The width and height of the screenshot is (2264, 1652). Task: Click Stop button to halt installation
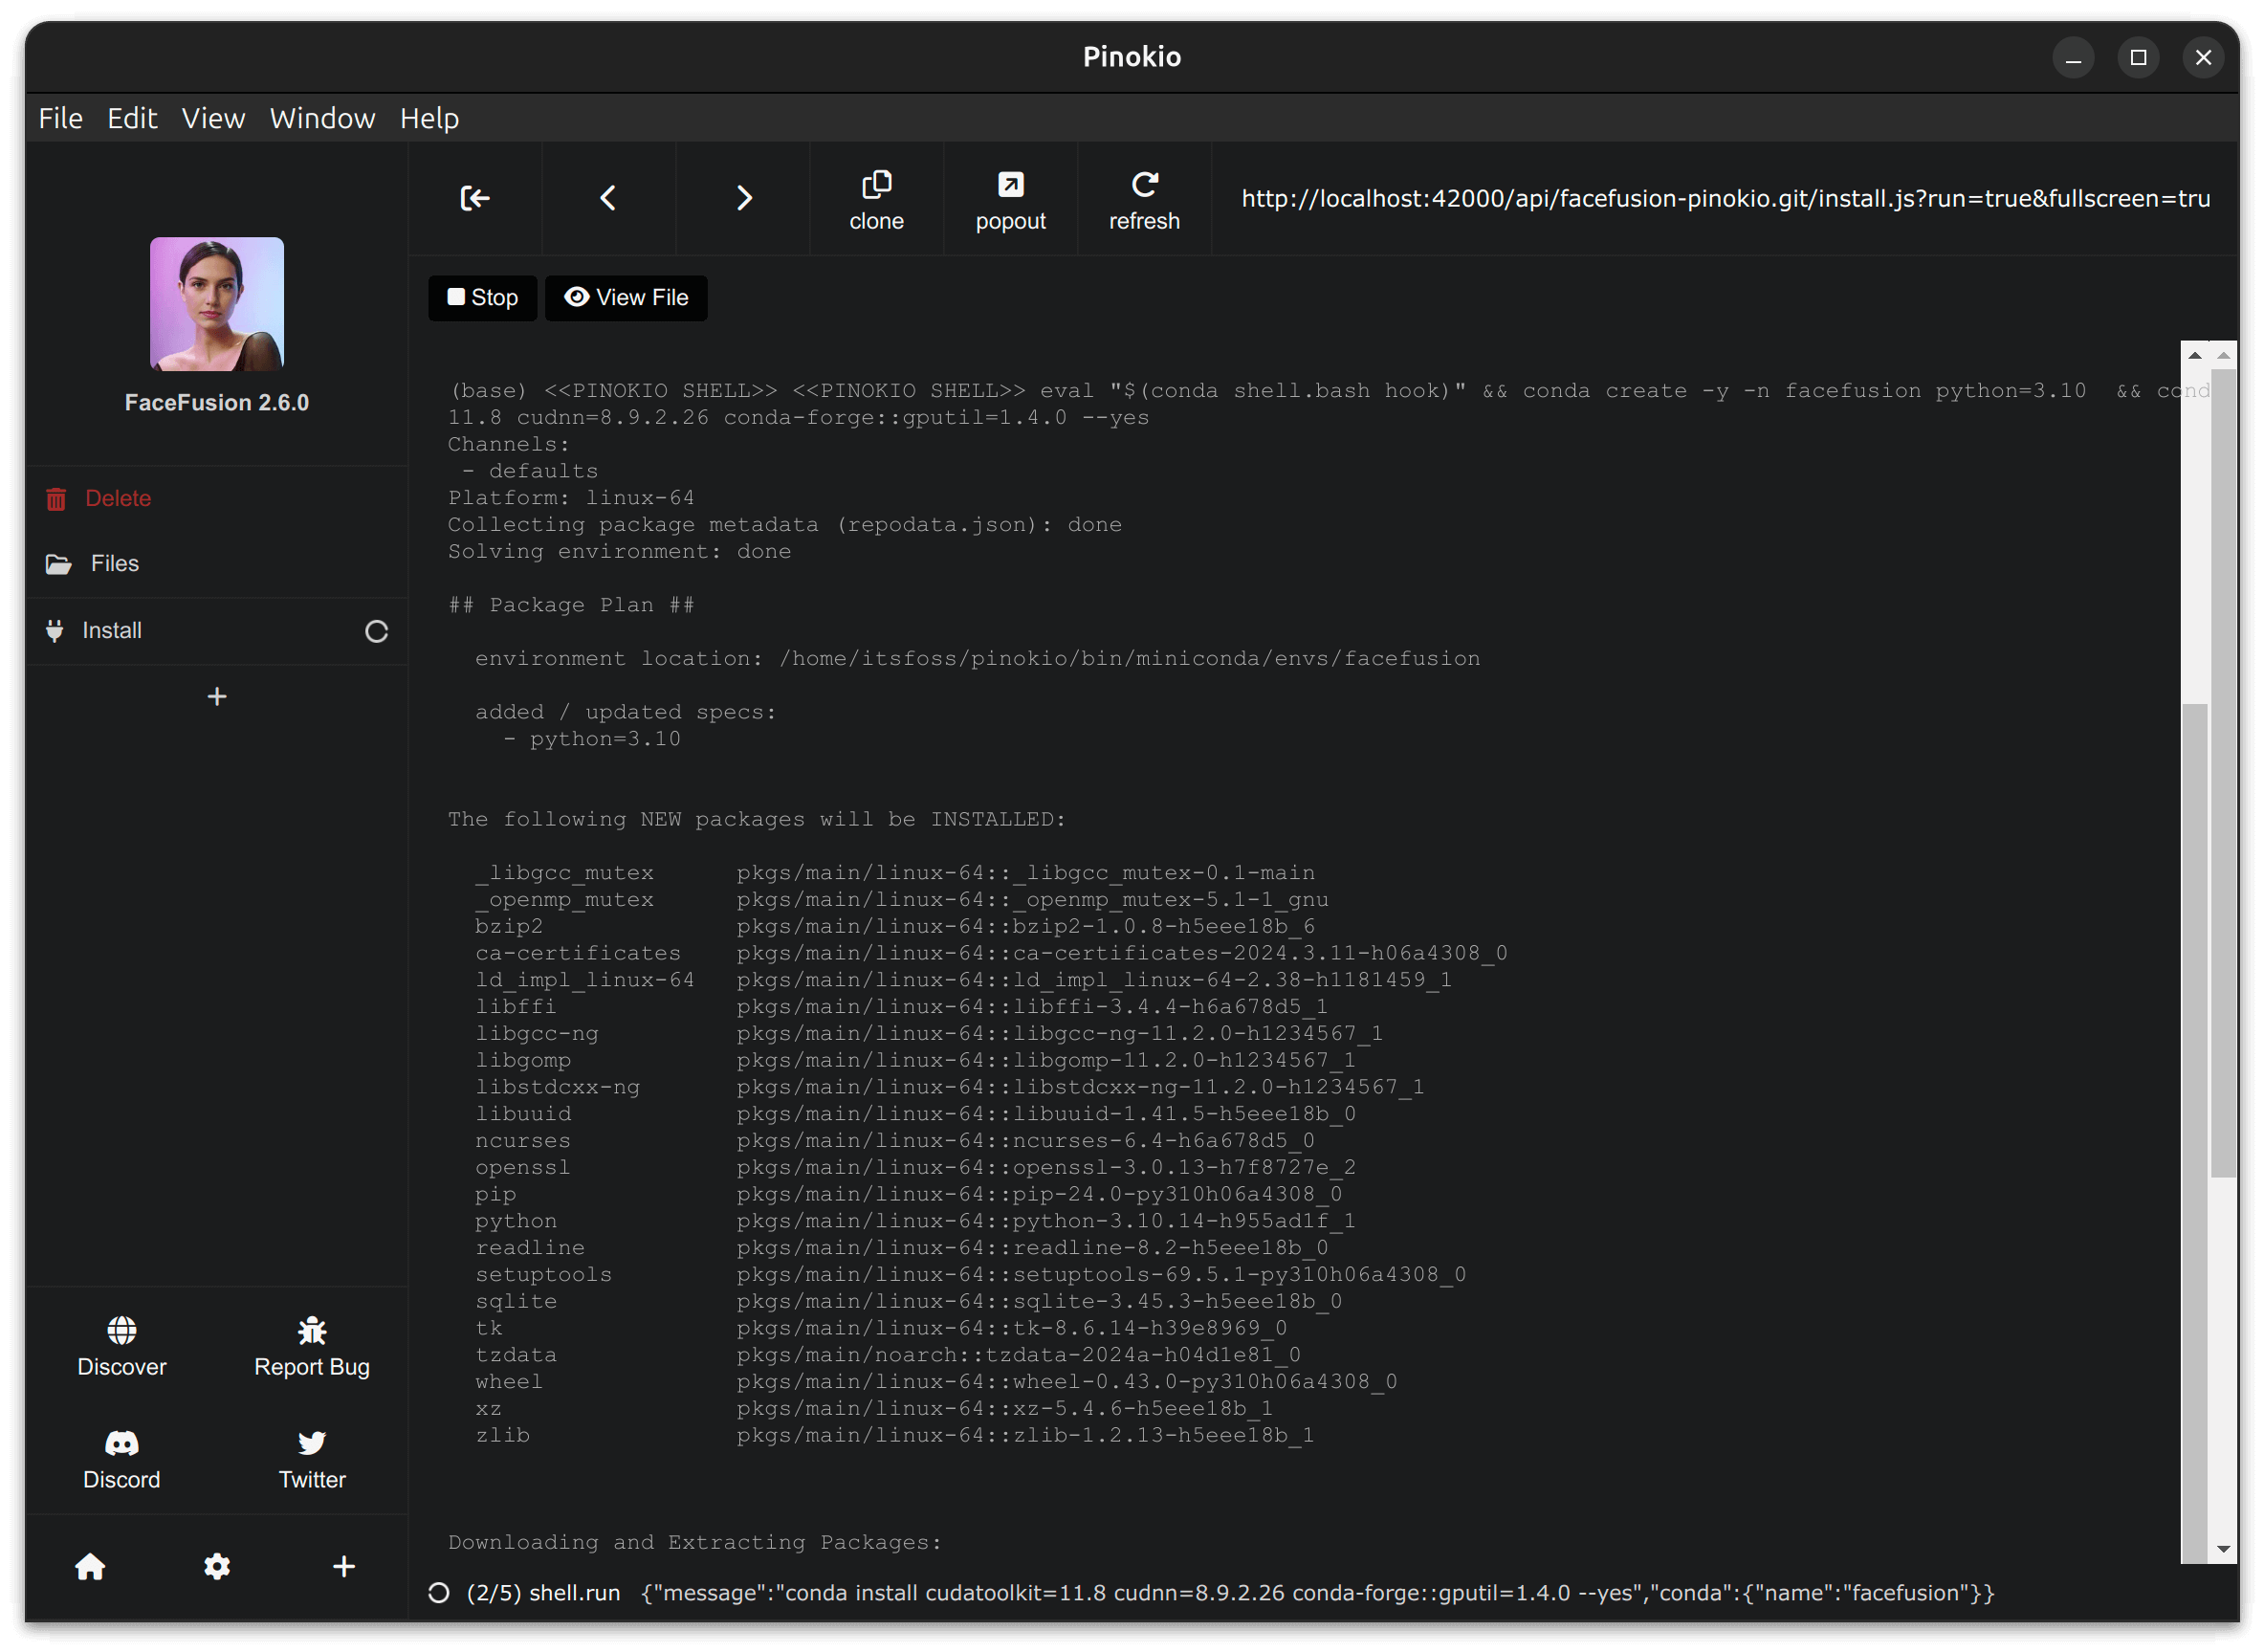[x=483, y=297]
